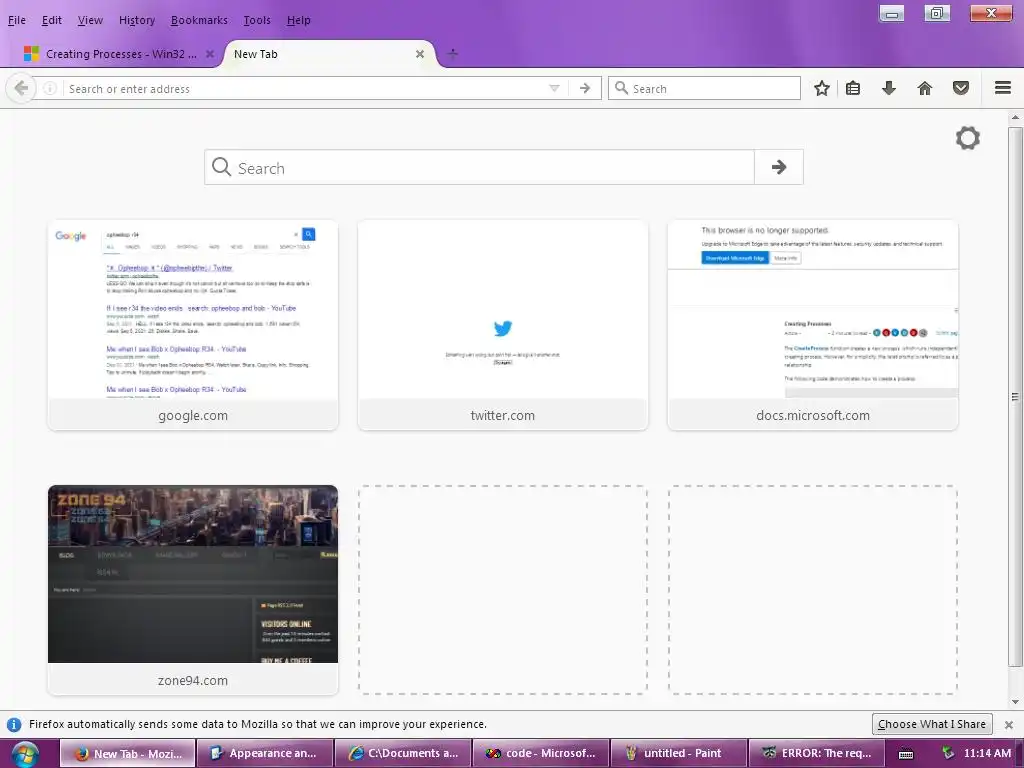The width and height of the screenshot is (1024, 768).
Task: Bookmark this page with the star icon
Action: (x=822, y=88)
